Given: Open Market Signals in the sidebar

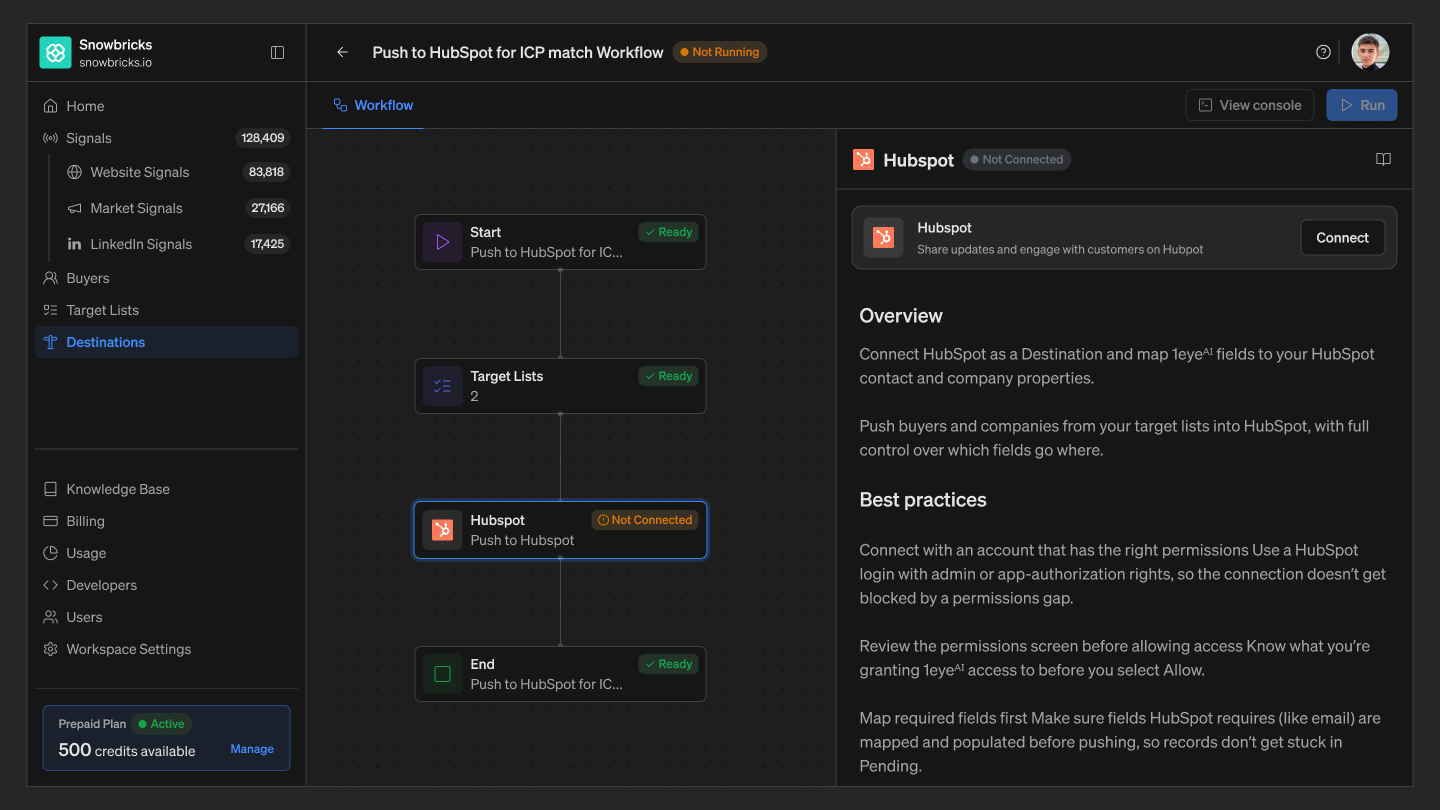Looking at the screenshot, I should tap(178, 208).
